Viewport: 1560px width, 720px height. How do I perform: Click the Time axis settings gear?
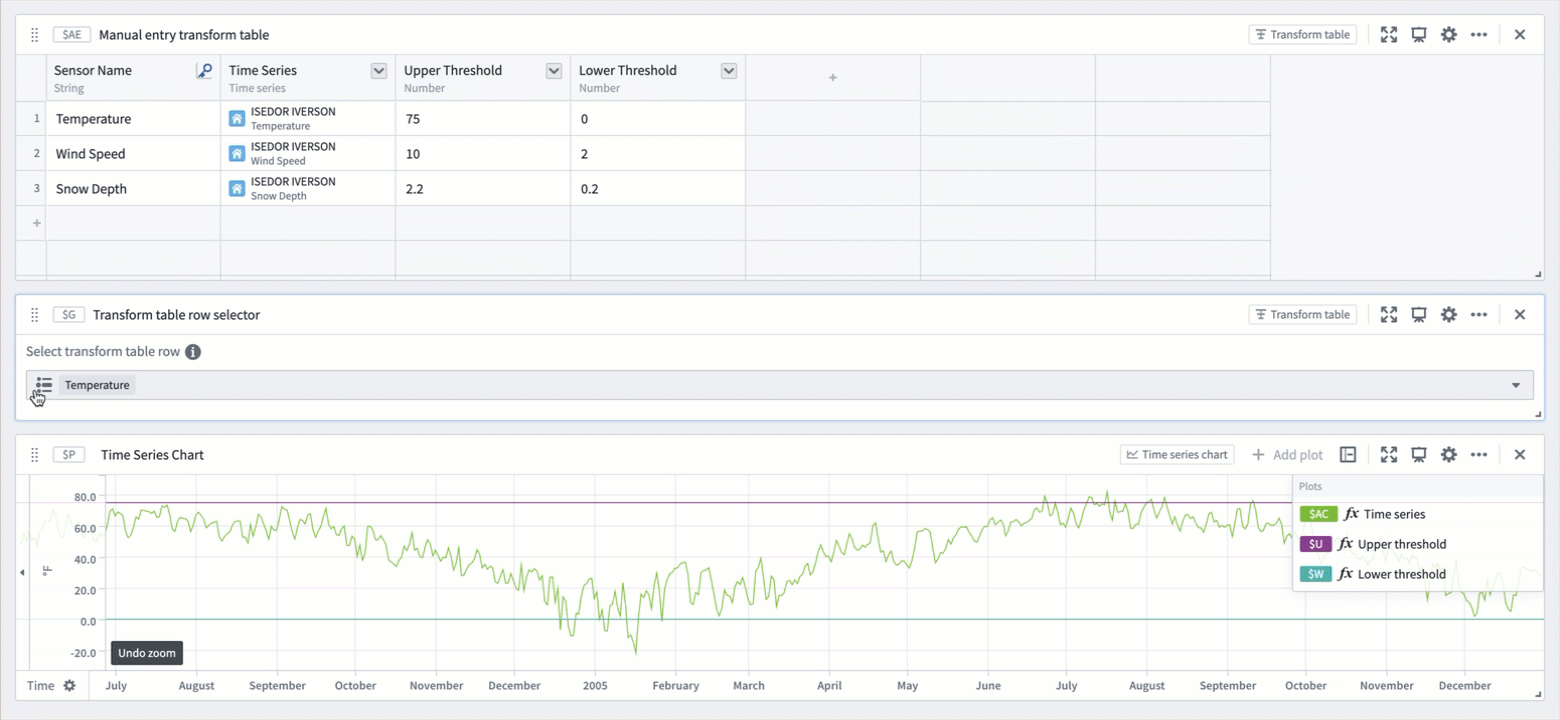point(69,686)
